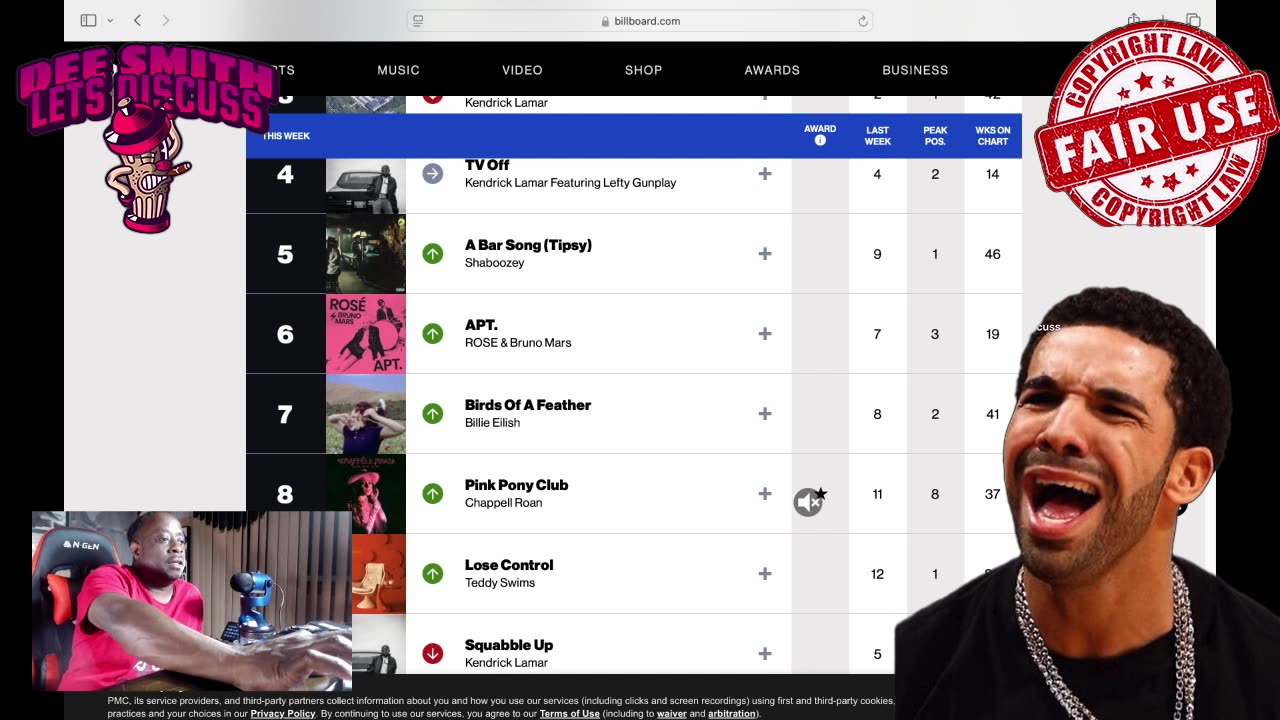Select artist Shaboozey
The height and width of the screenshot is (720, 1280).
tap(494, 263)
